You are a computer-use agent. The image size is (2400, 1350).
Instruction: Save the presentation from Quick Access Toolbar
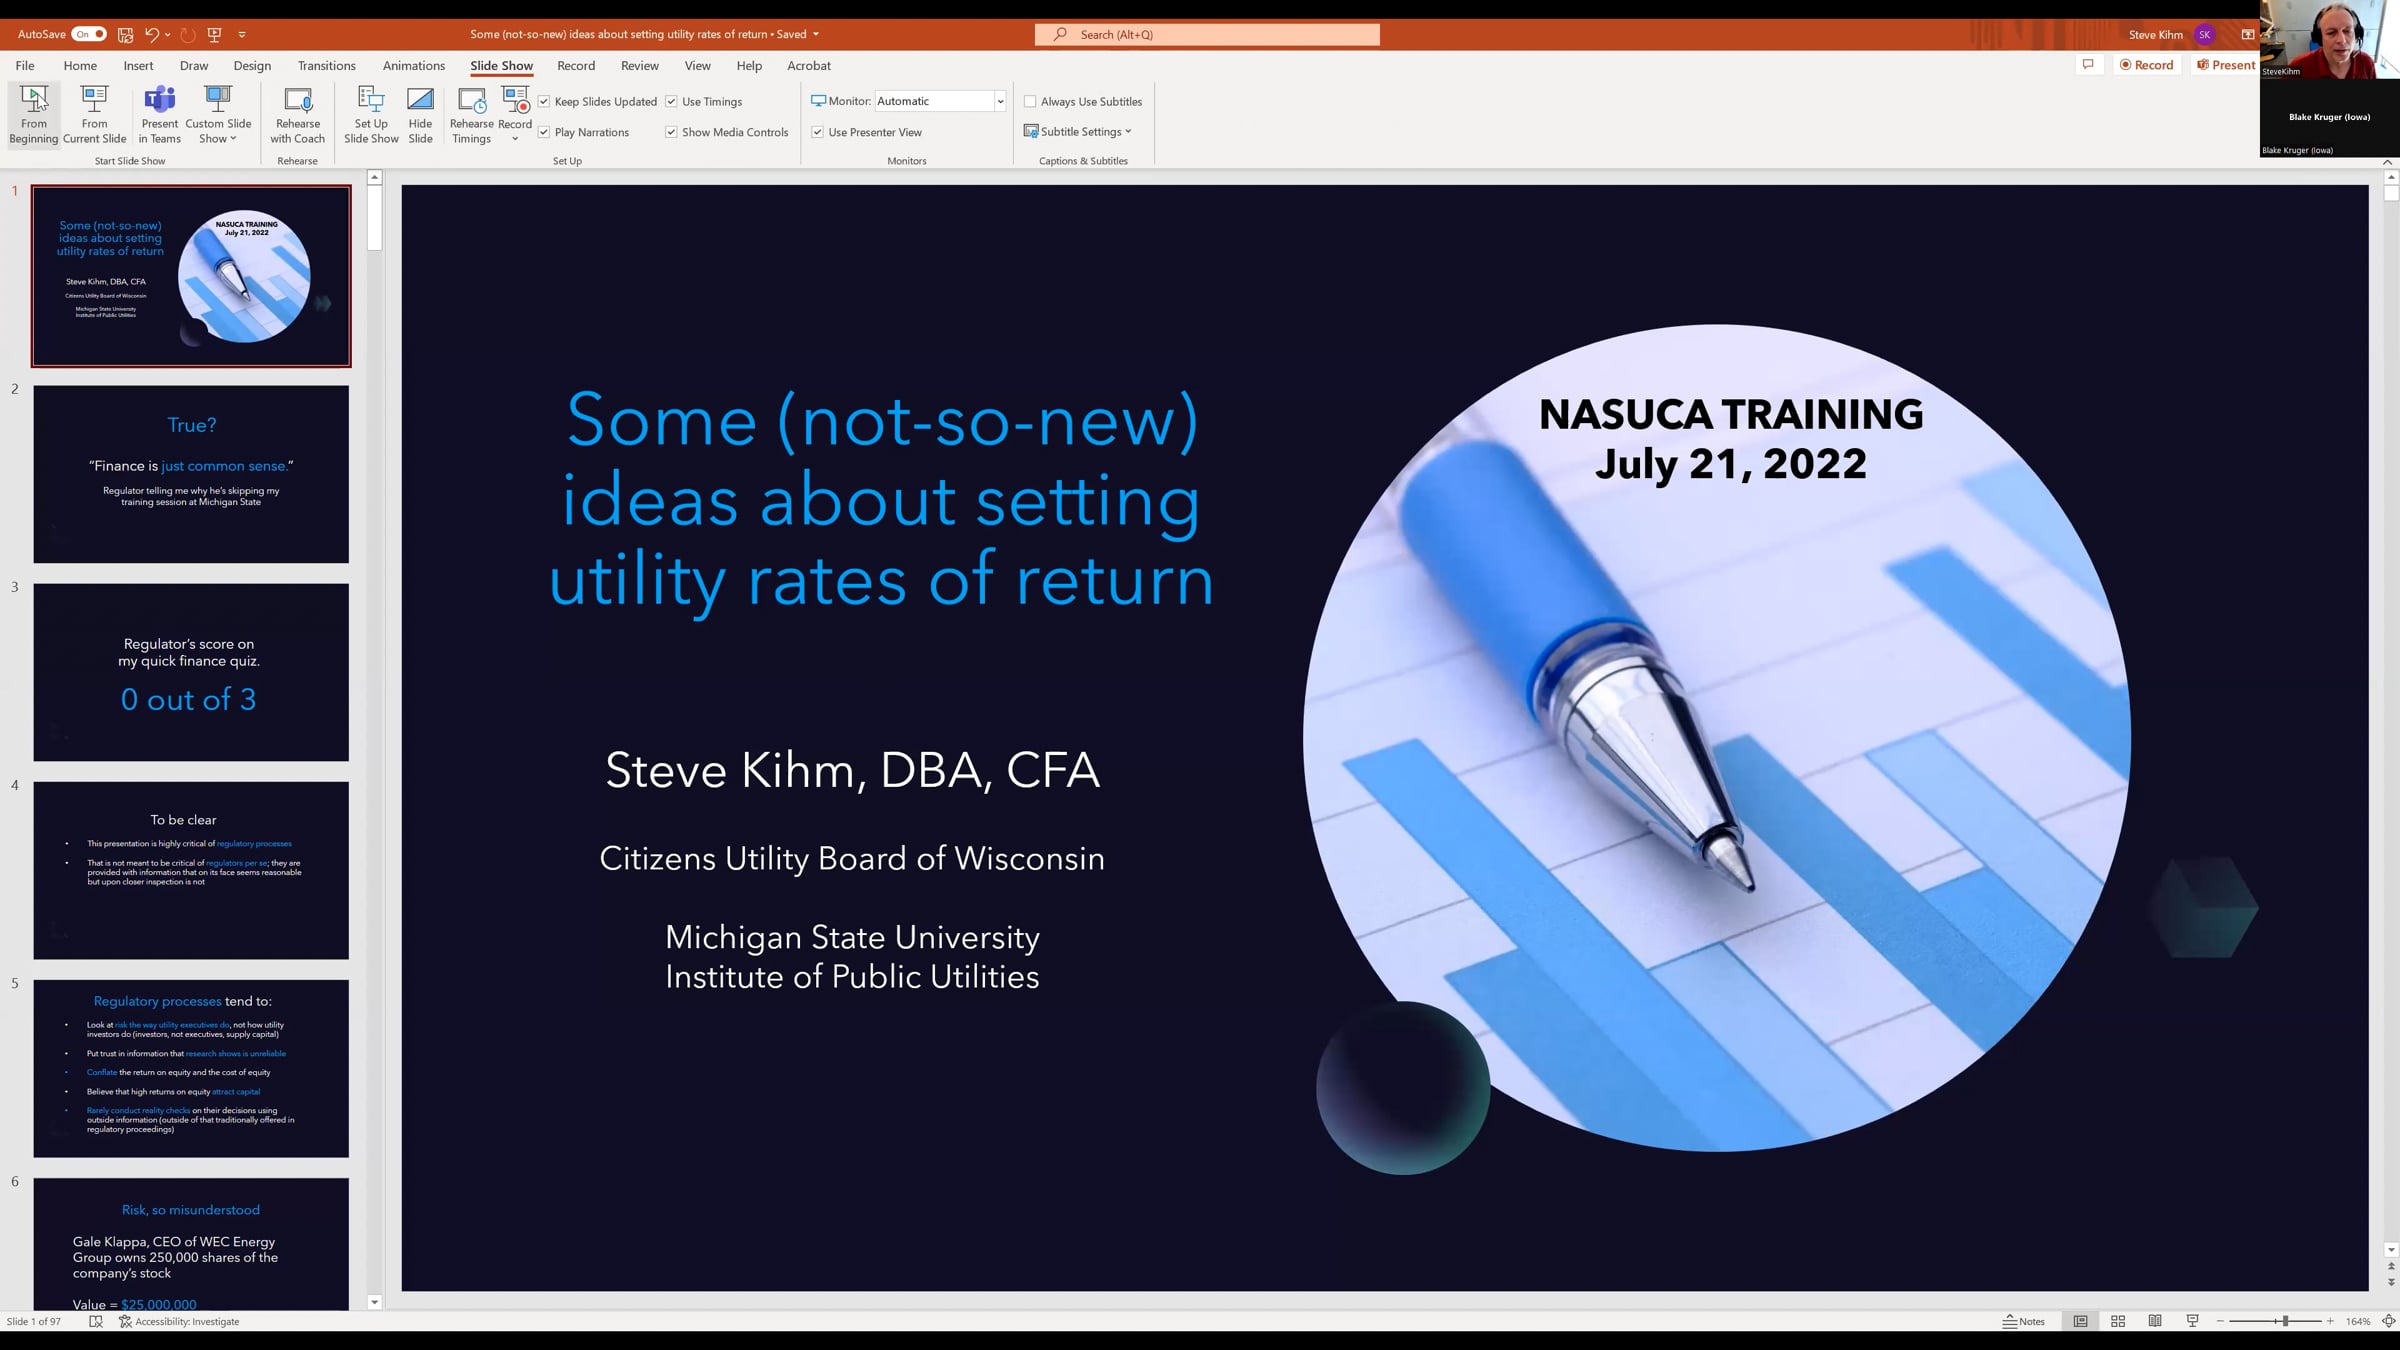coord(125,34)
